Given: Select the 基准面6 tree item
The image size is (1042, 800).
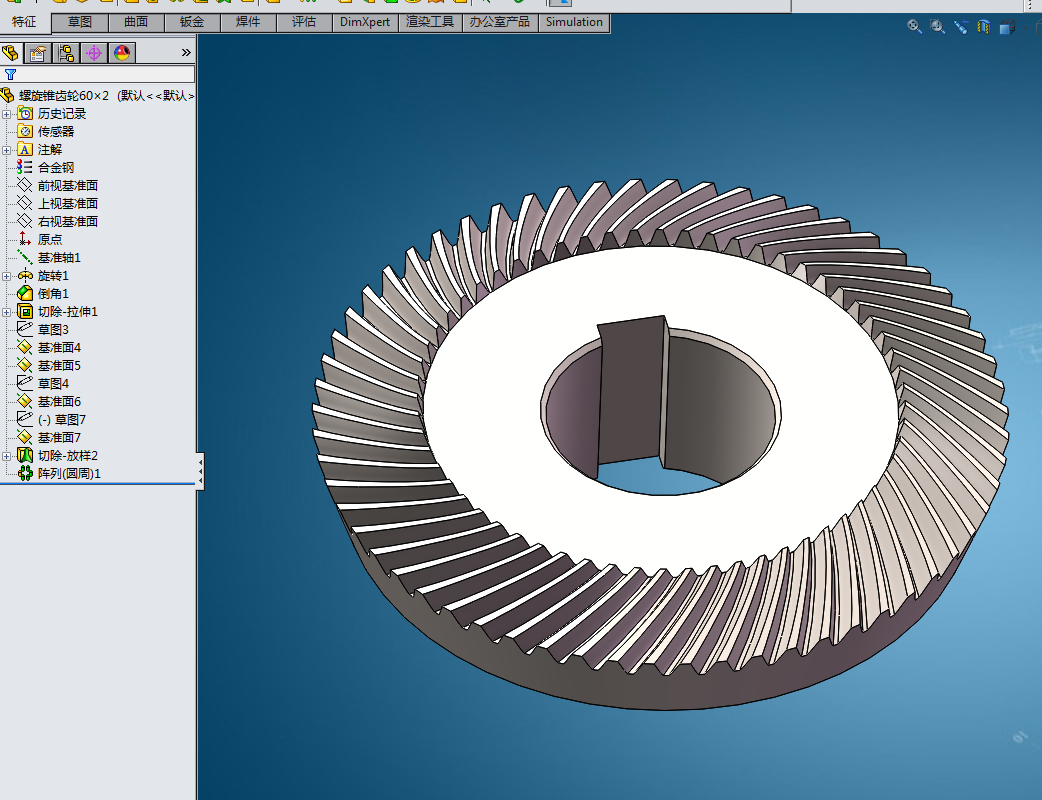Looking at the screenshot, I should (x=58, y=401).
